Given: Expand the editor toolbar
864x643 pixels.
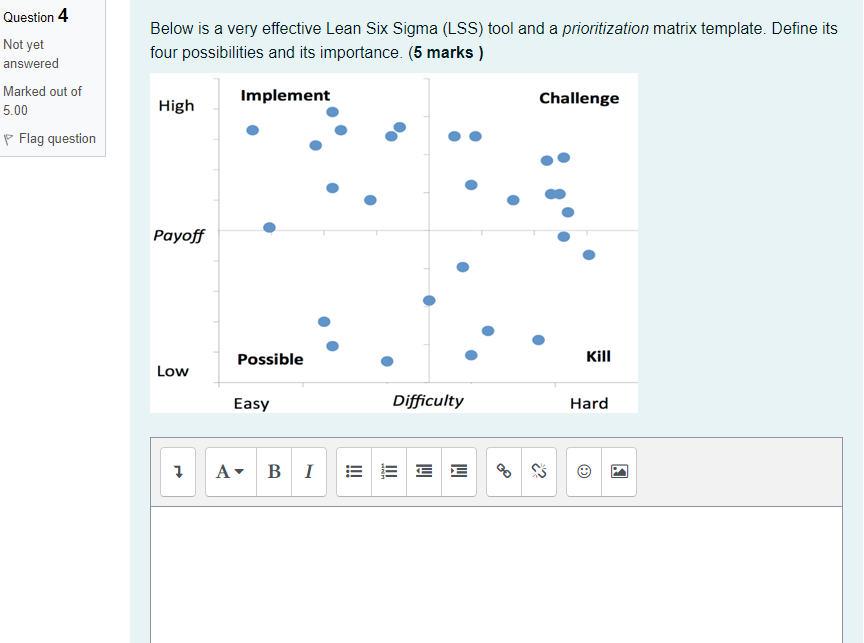Looking at the screenshot, I should click(x=177, y=471).
